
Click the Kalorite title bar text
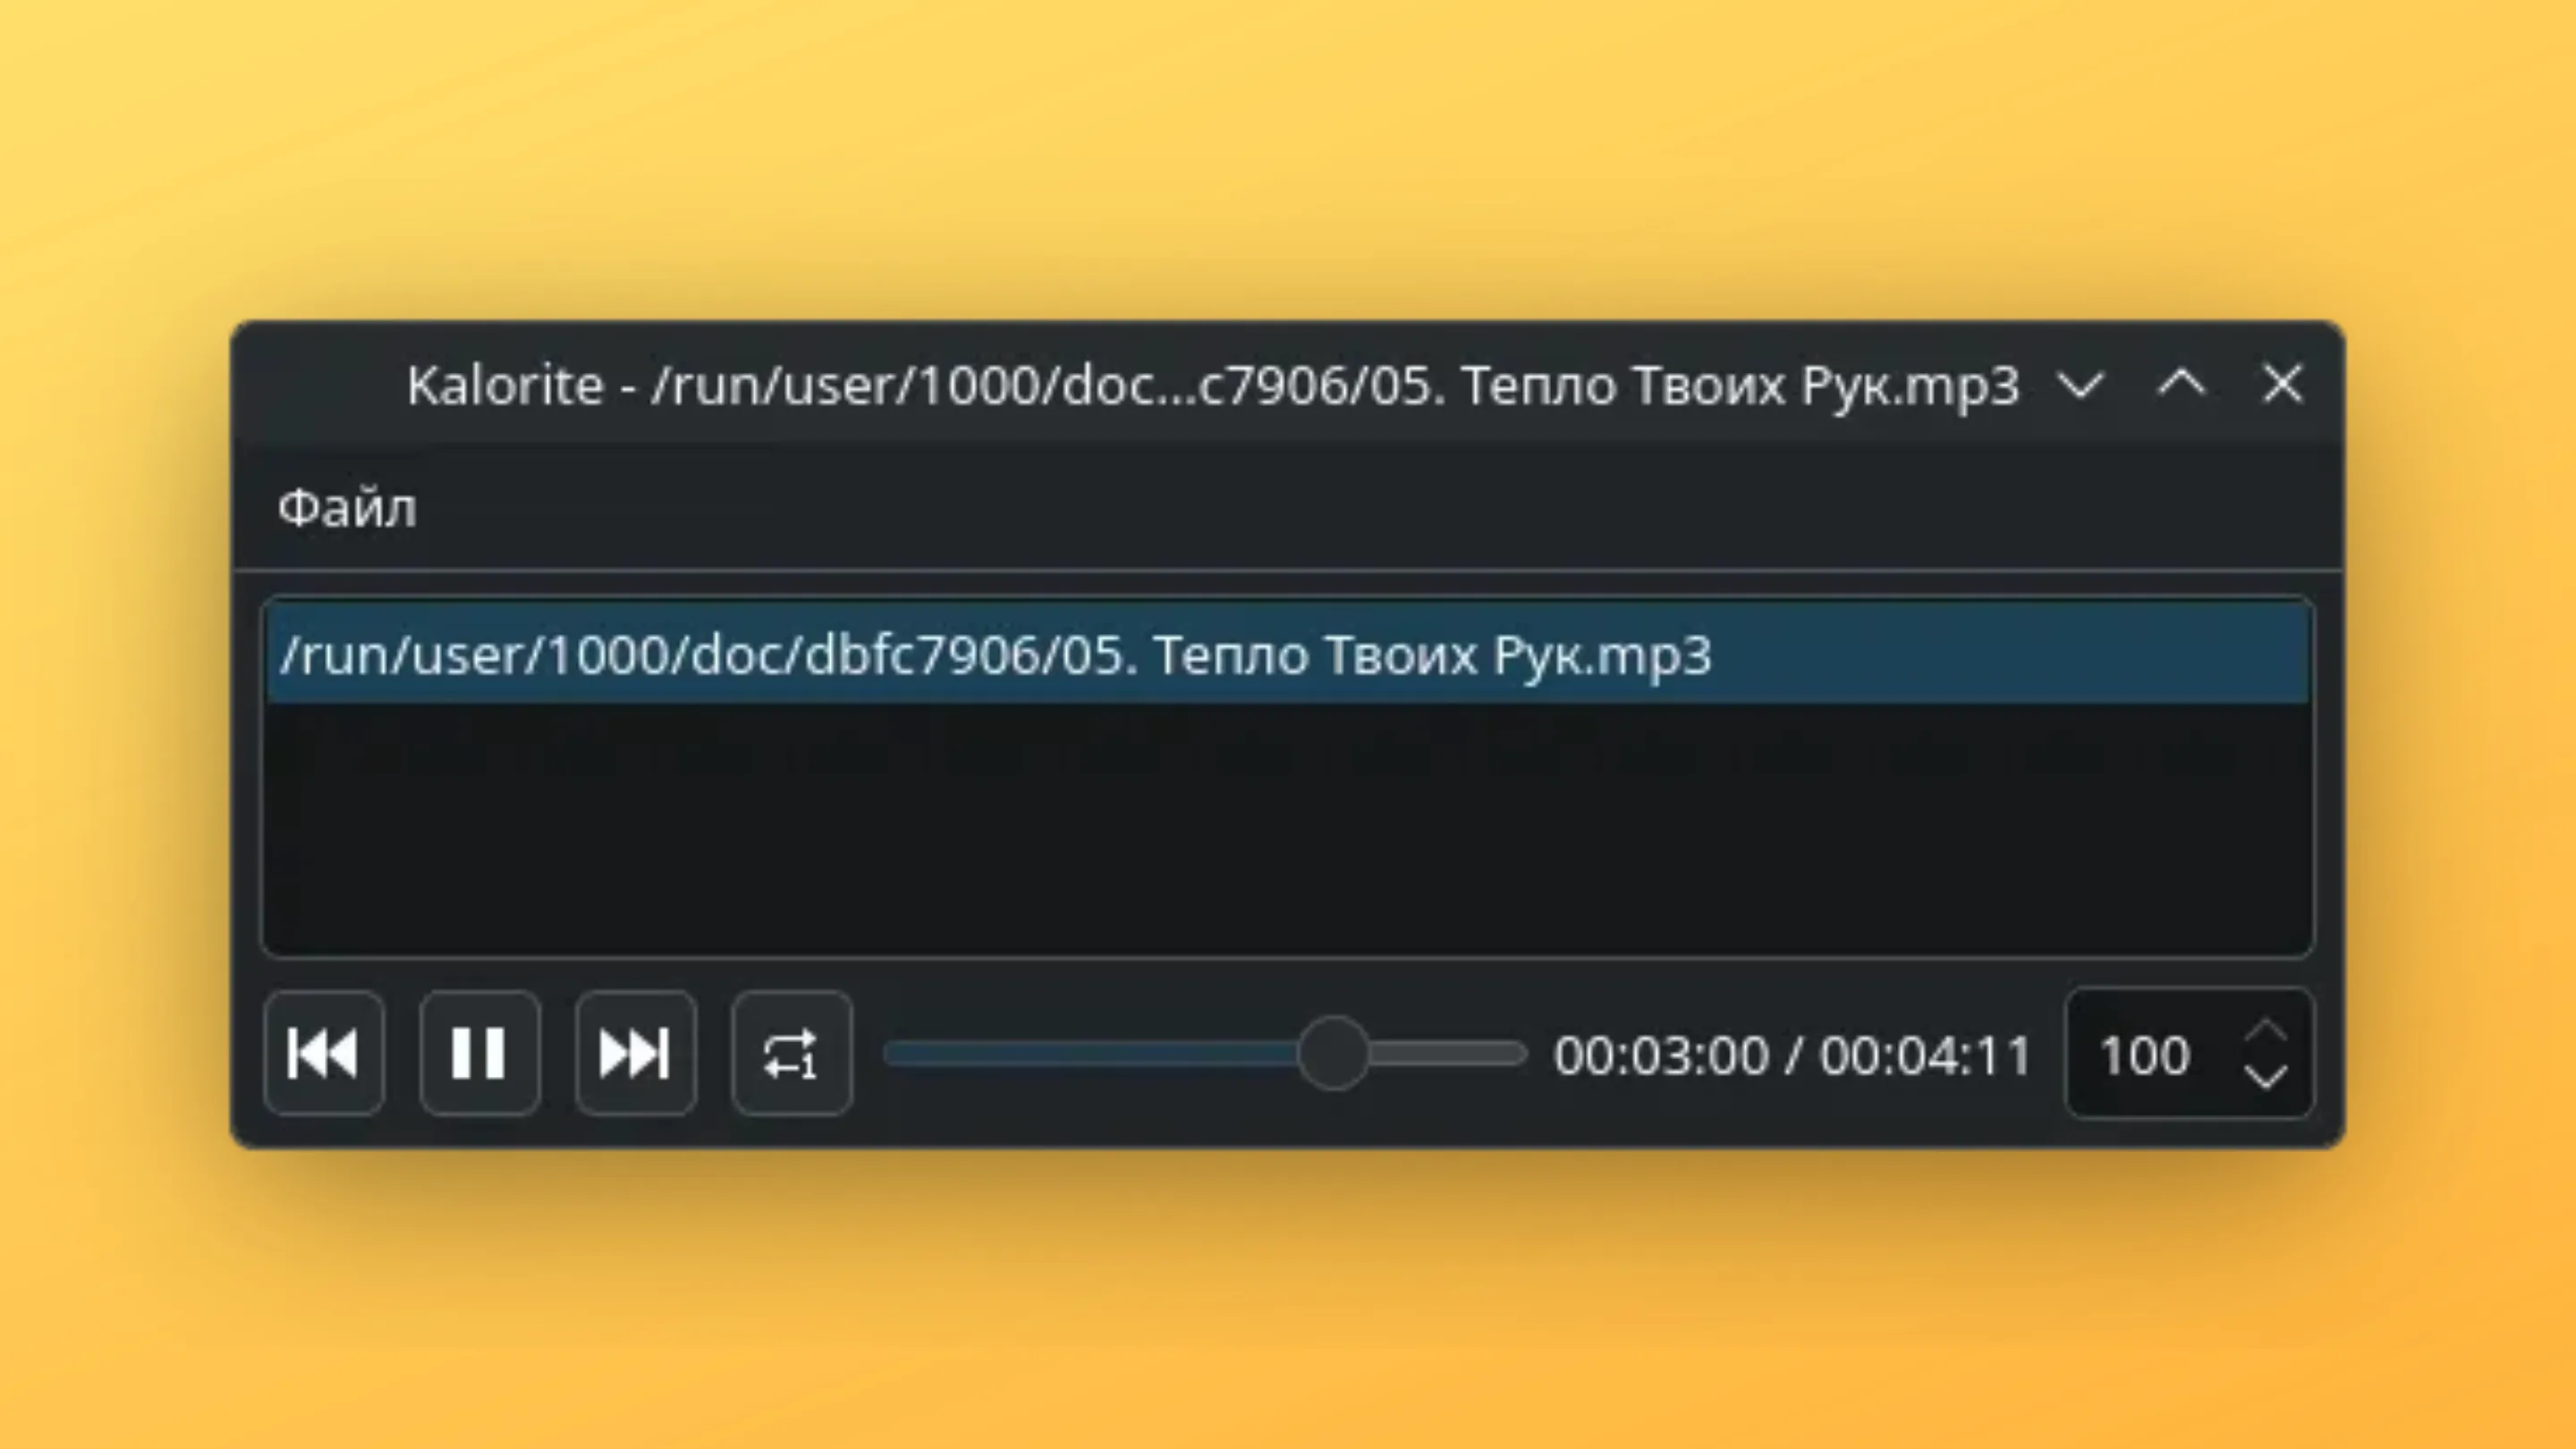tap(1213, 385)
